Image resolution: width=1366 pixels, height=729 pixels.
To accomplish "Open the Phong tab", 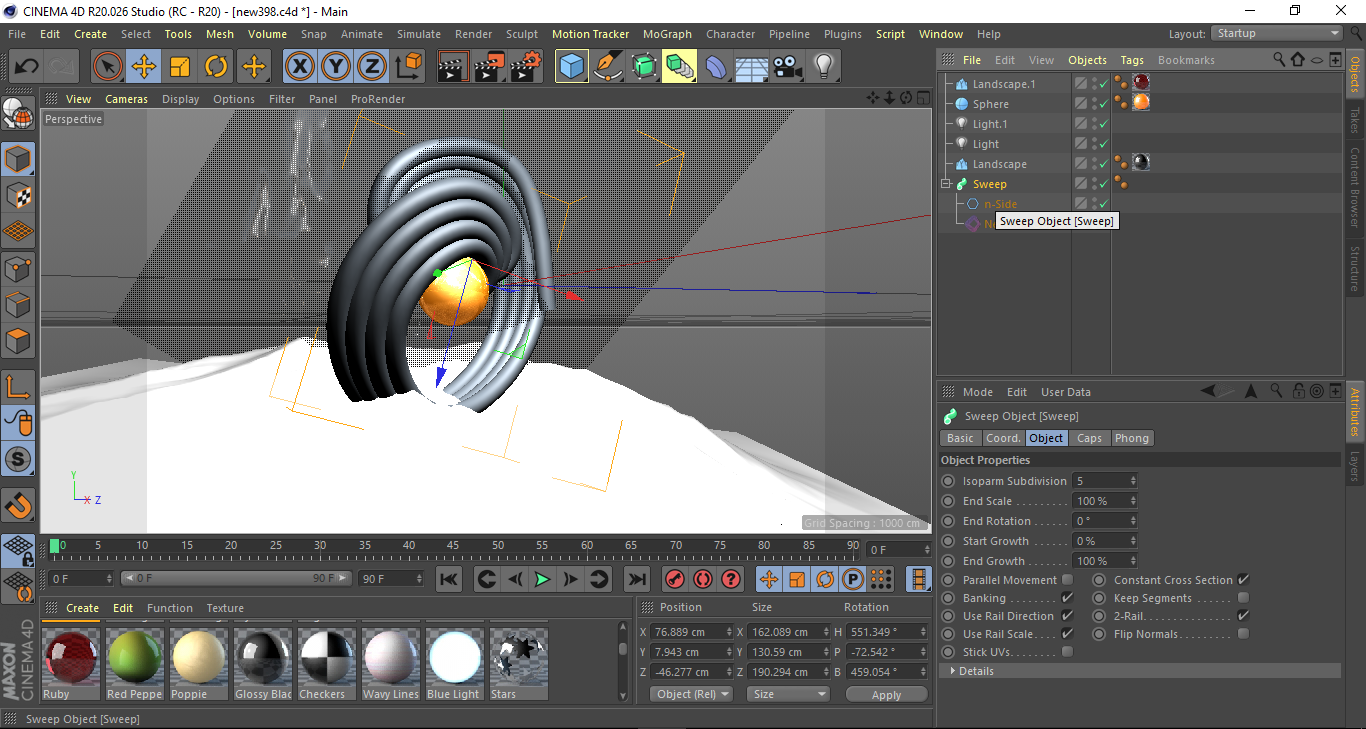I will (x=1132, y=438).
